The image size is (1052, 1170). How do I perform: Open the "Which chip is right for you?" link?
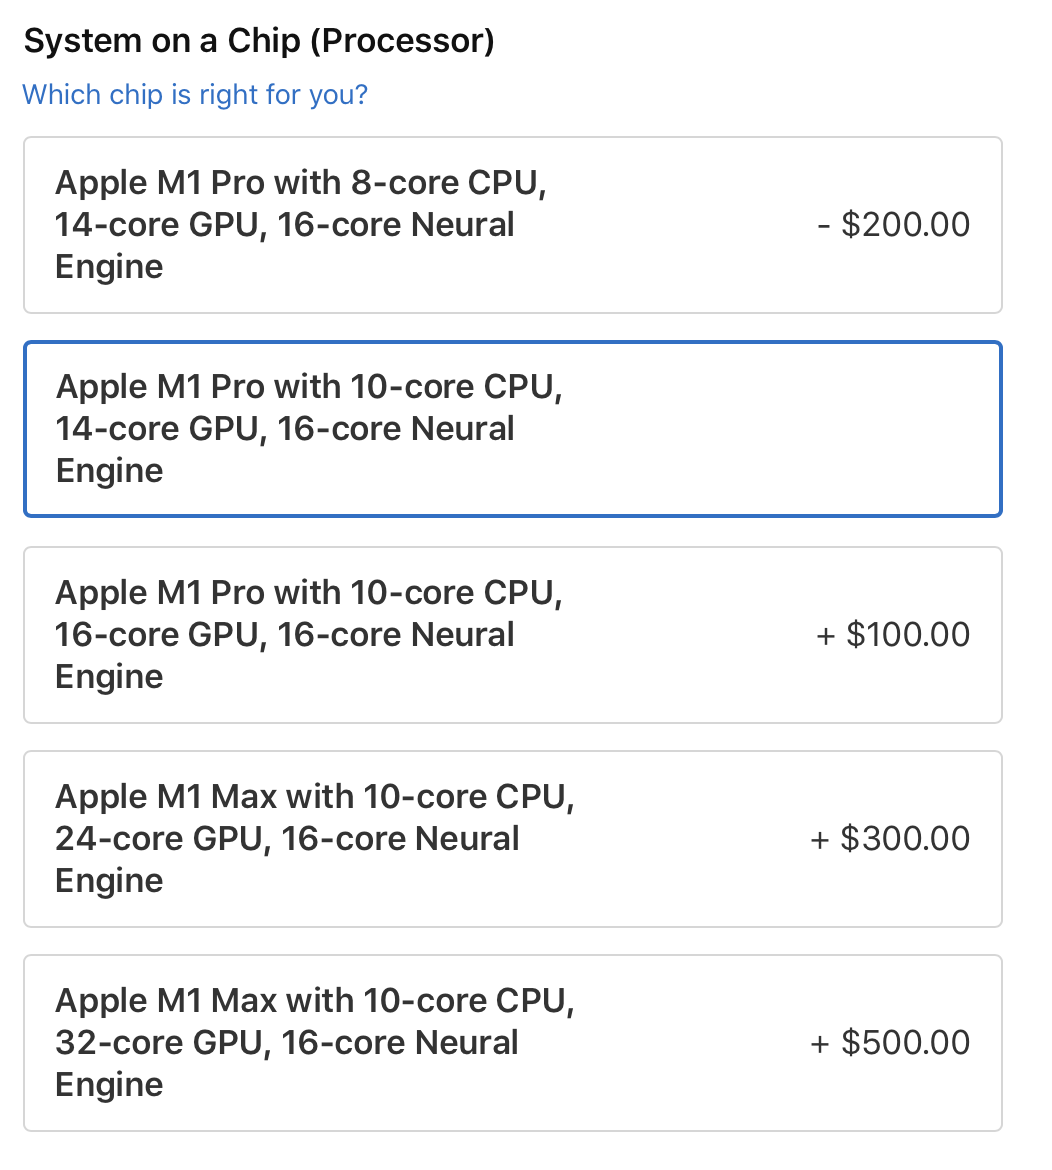click(195, 95)
